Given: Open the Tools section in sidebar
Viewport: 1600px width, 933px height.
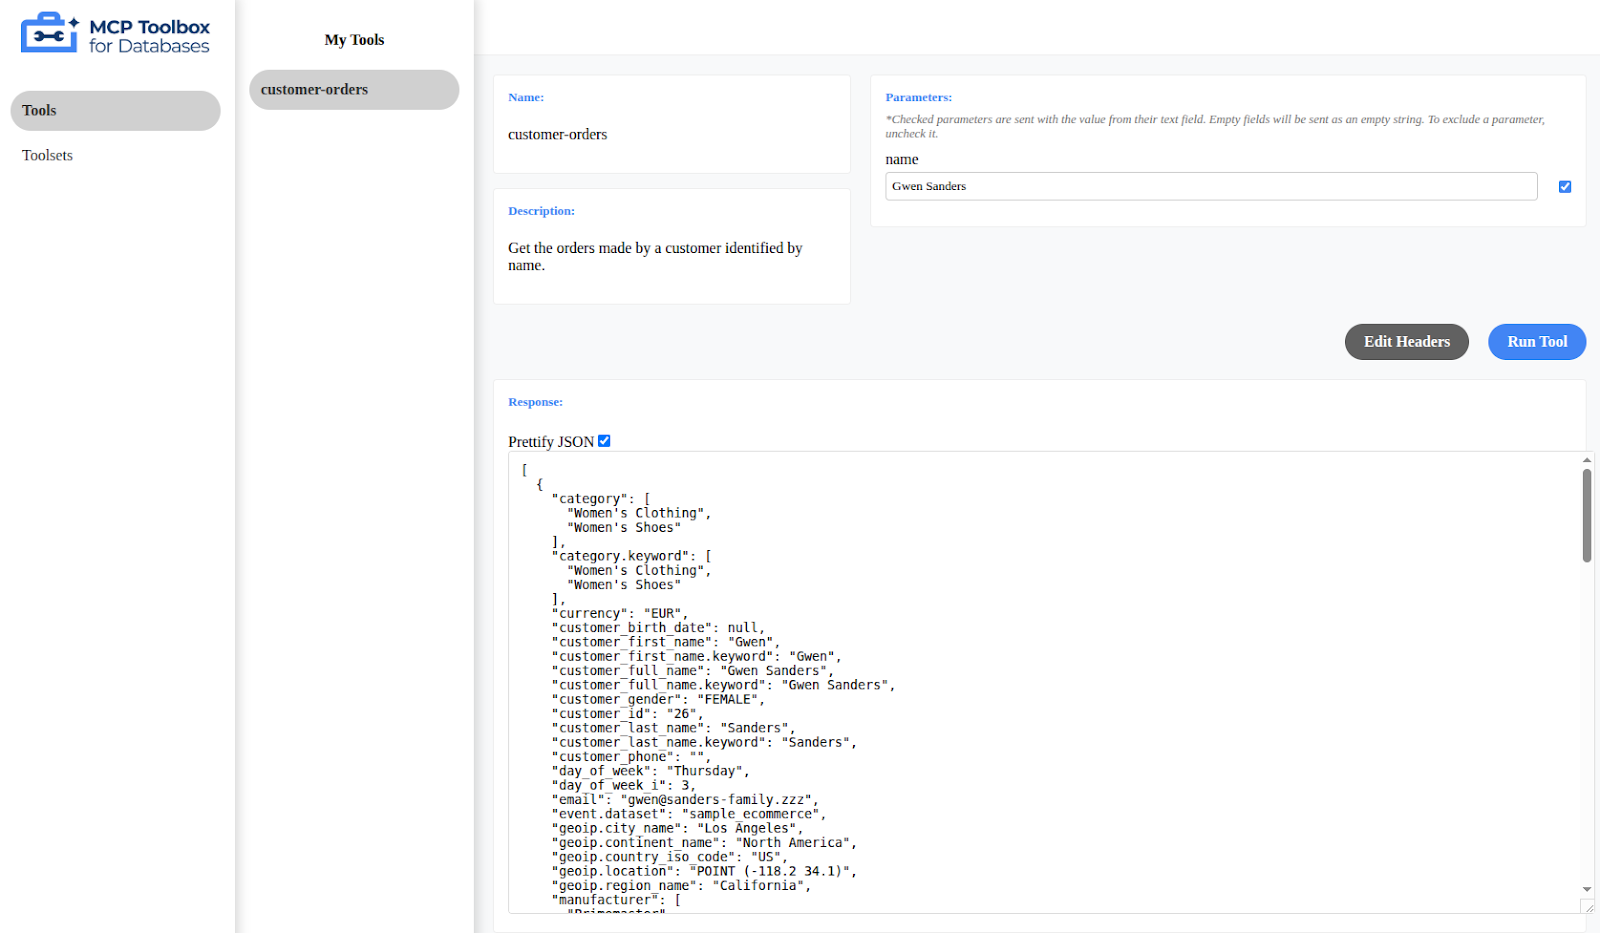Looking at the screenshot, I should (x=115, y=111).
